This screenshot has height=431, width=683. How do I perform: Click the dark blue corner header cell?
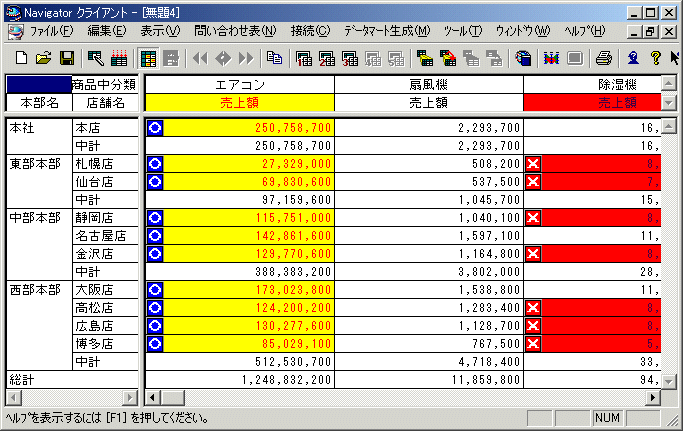click(39, 85)
